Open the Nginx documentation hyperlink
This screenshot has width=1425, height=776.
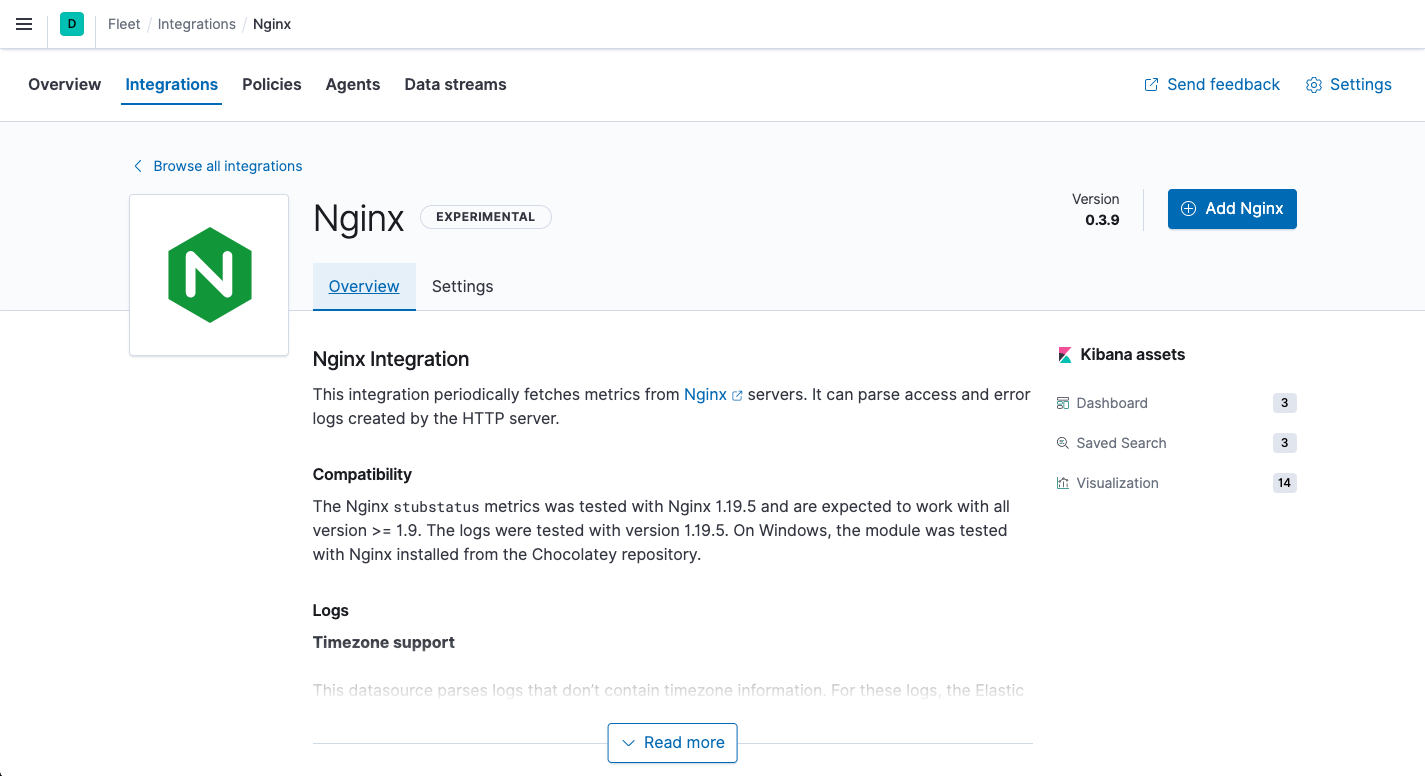tap(705, 394)
